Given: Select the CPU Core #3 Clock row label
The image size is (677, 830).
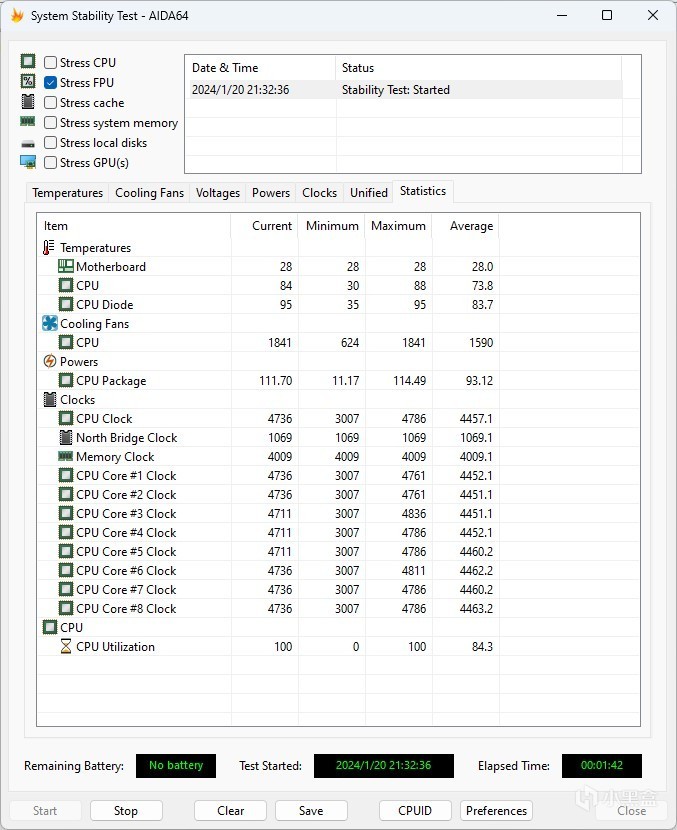Looking at the screenshot, I should tap(126, 513).
